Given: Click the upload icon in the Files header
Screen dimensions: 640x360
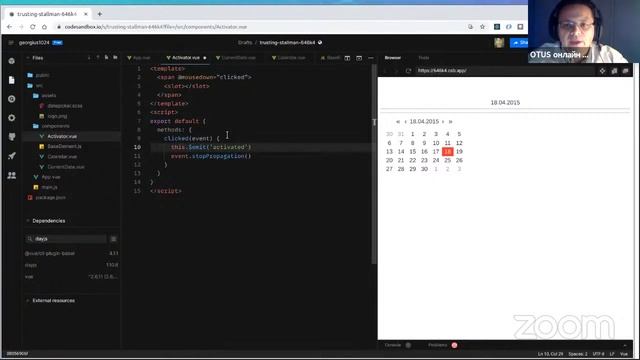Looking at the screenshot, I should coord(98,58).
